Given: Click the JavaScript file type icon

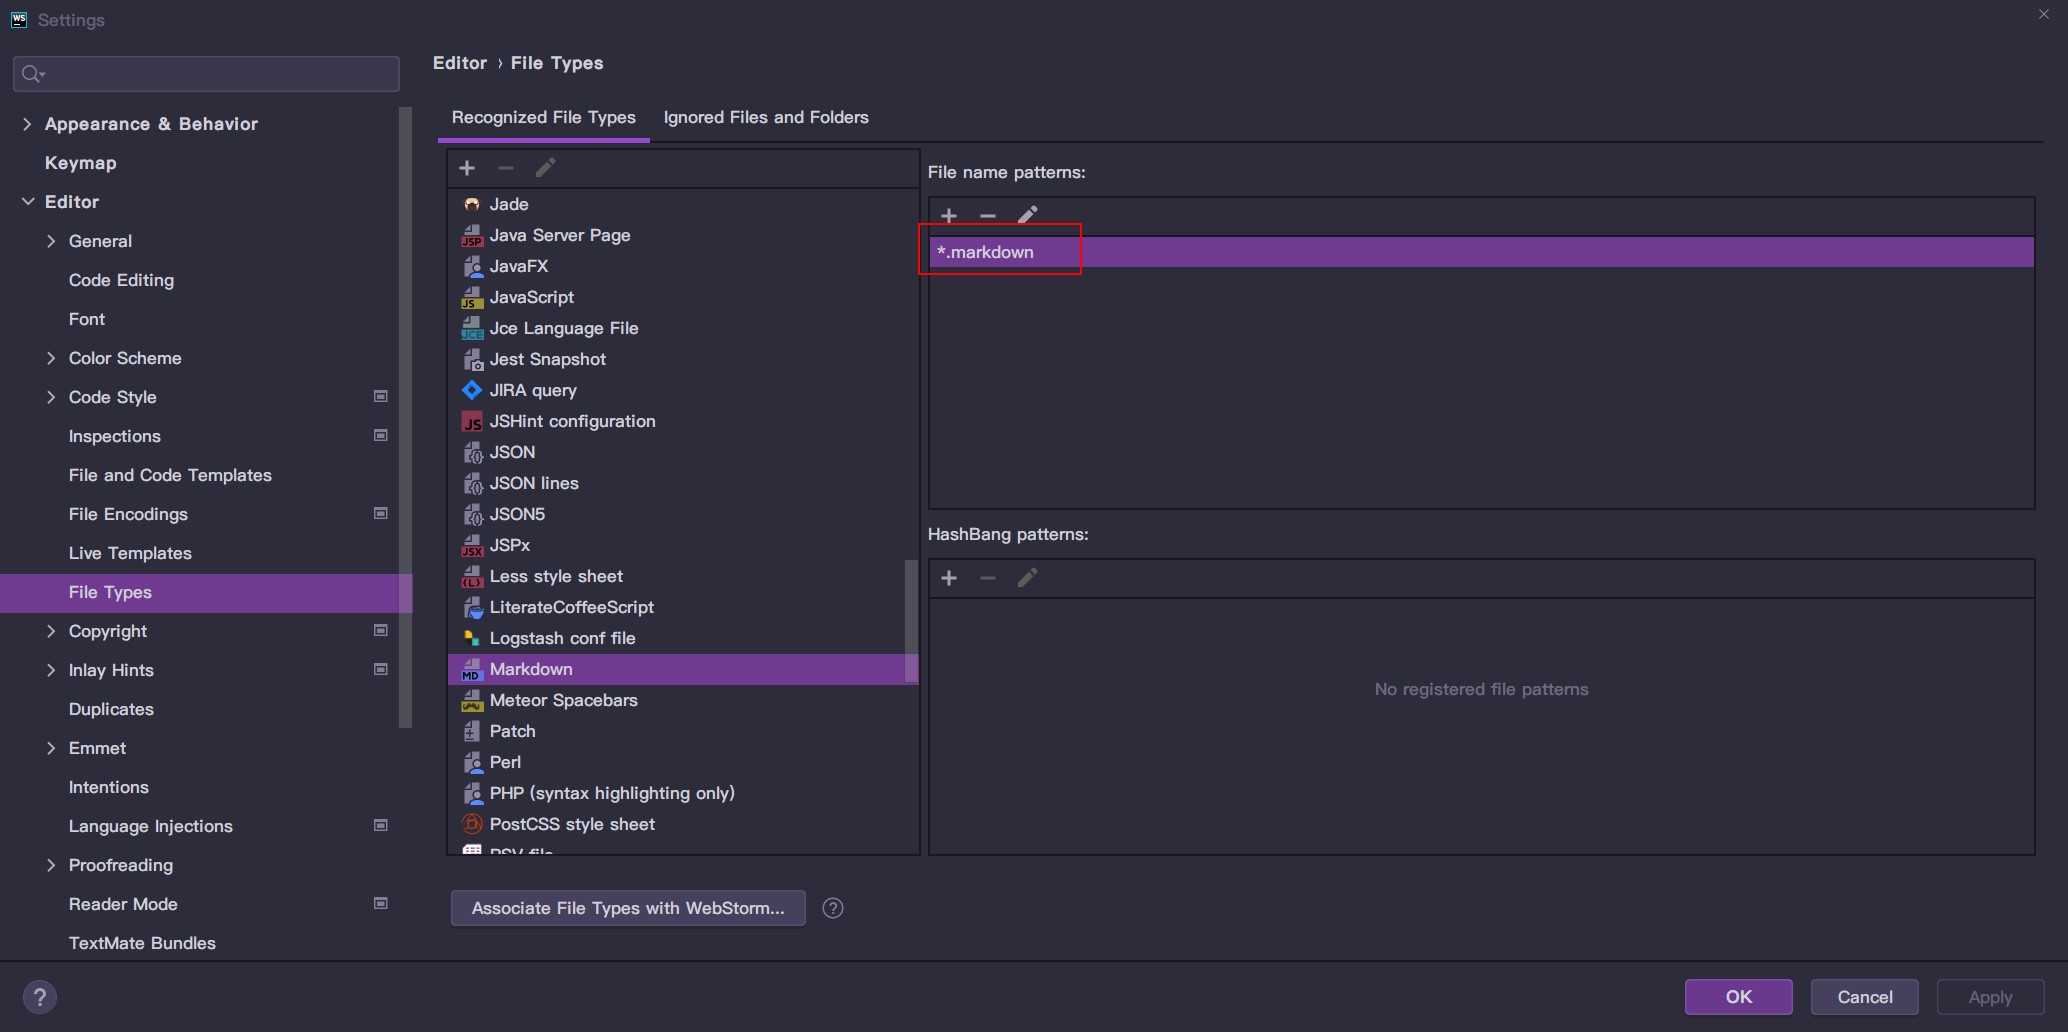Looking at the screenshot, I should (472, 297).
